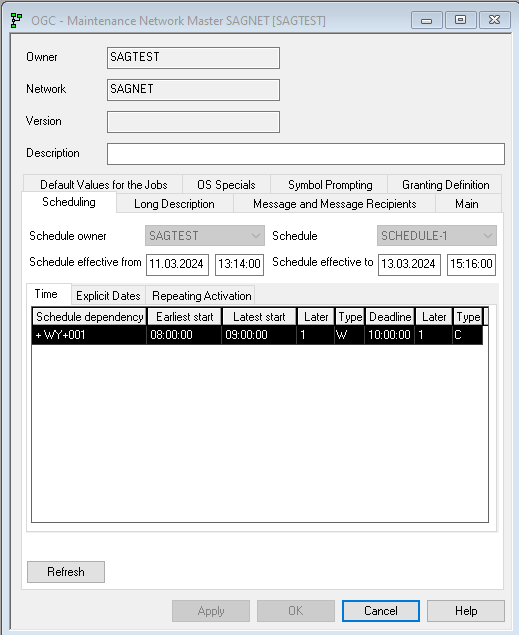Screen dimensions: 519x635
Task: Click the network tree icon in title bar
Action: [16, 20]
